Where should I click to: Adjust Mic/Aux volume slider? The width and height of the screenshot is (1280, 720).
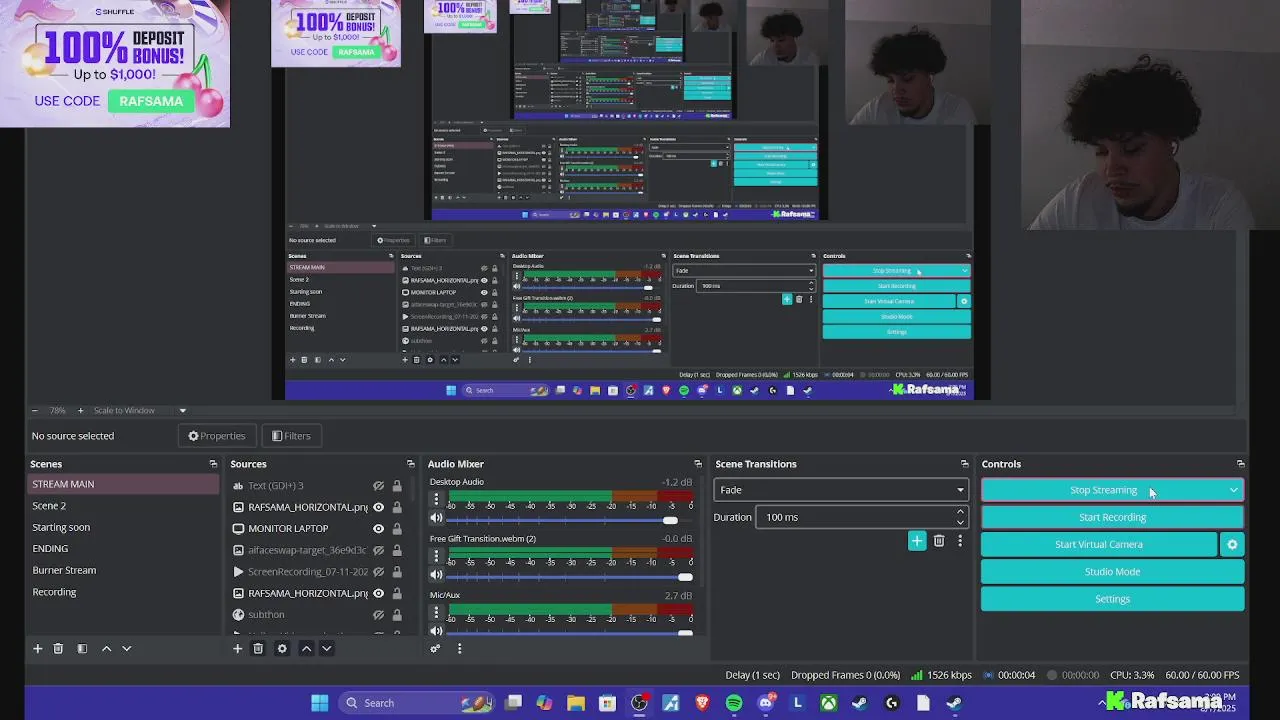click(x=685, y=633)
